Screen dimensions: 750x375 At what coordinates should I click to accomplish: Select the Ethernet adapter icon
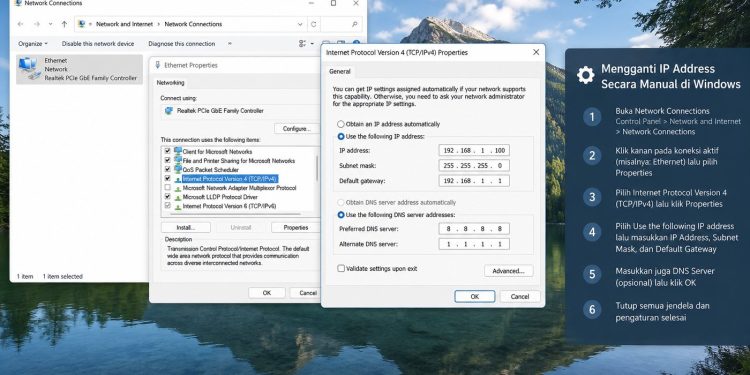[x=29, y=68]
